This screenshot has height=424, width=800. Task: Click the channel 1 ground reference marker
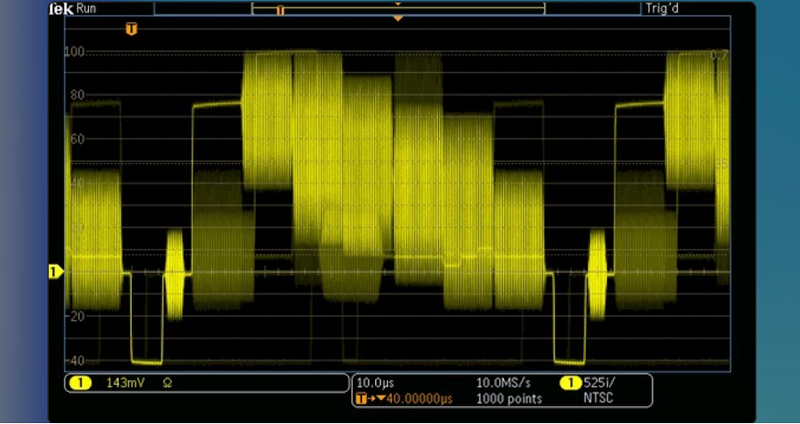coord(56,271)
